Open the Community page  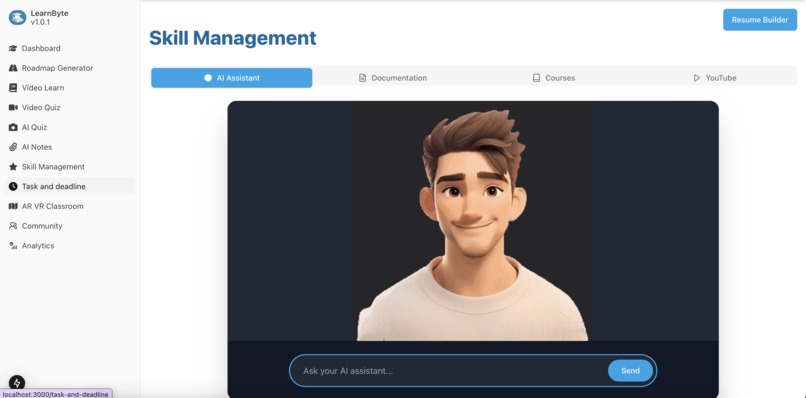[x=70, y=226]
